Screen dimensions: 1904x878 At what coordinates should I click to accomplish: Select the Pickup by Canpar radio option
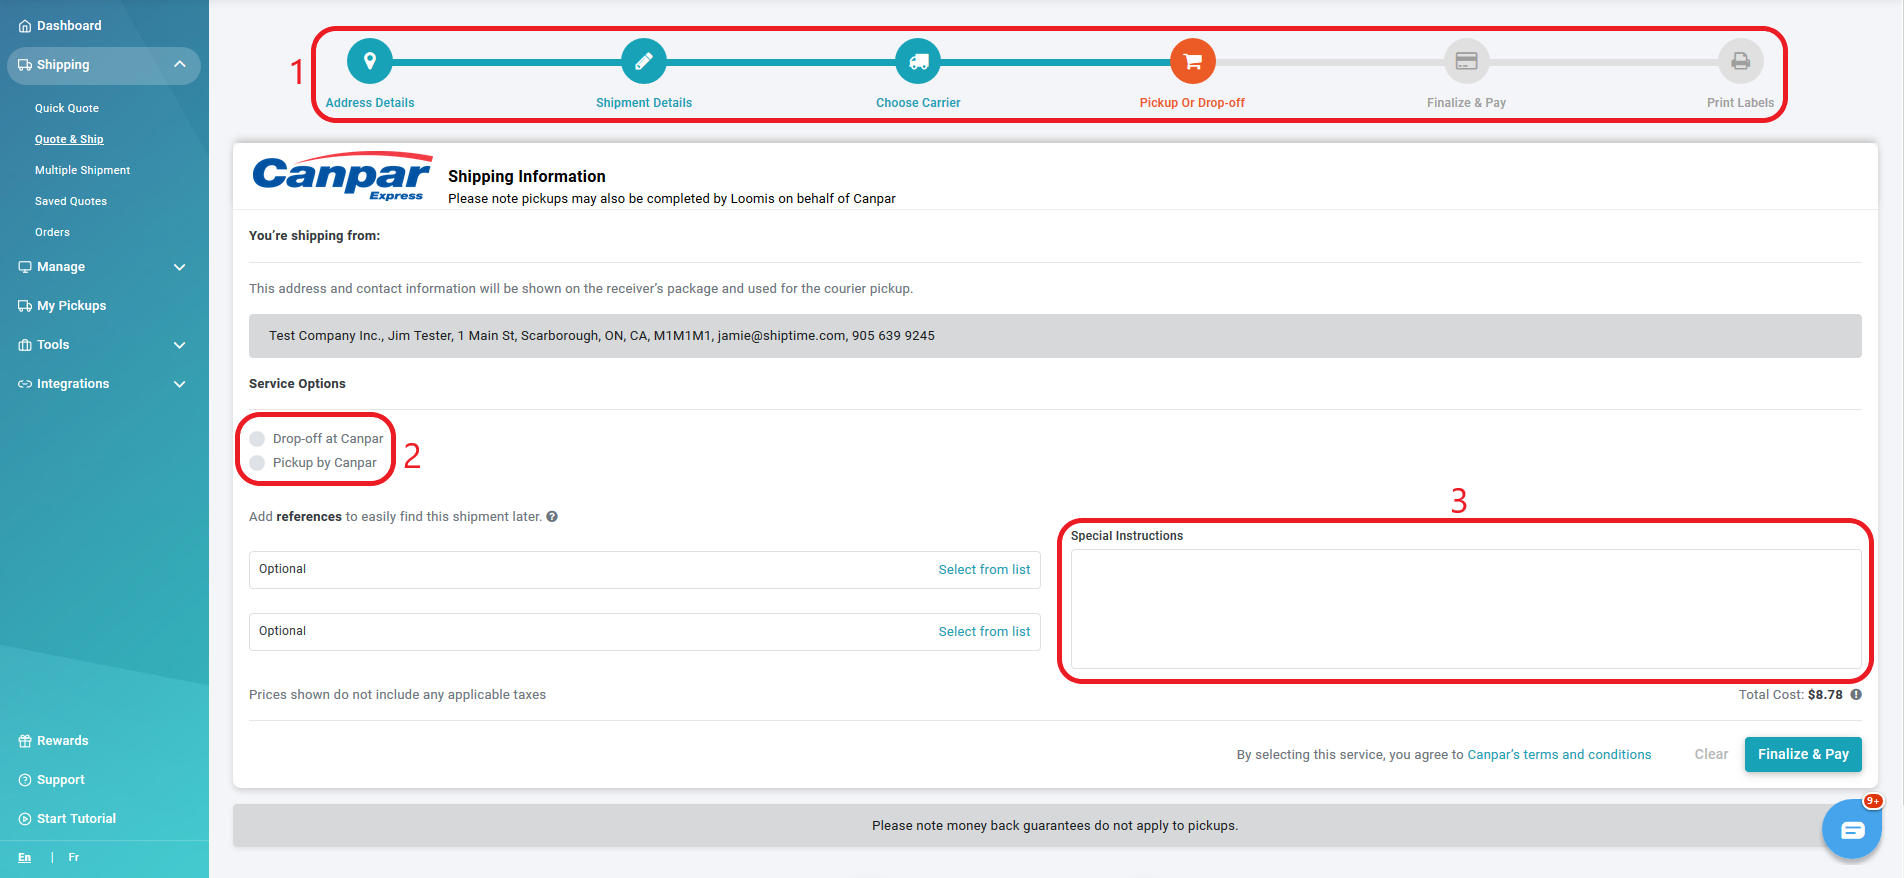coord(257,463)
